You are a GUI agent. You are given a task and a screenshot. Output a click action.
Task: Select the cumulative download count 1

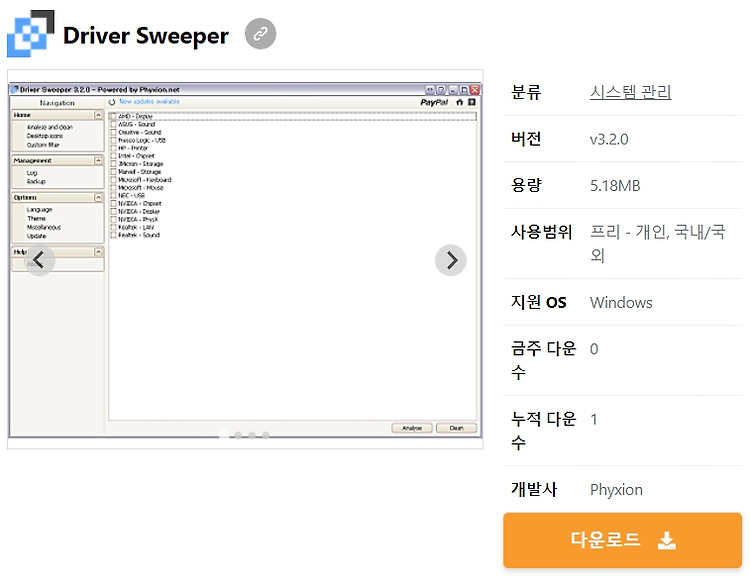594,419
